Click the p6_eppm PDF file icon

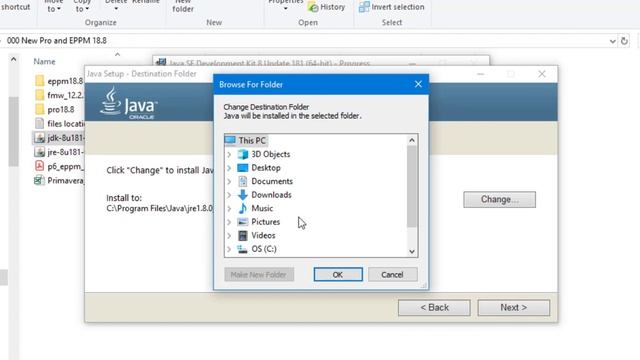(40, 166)
